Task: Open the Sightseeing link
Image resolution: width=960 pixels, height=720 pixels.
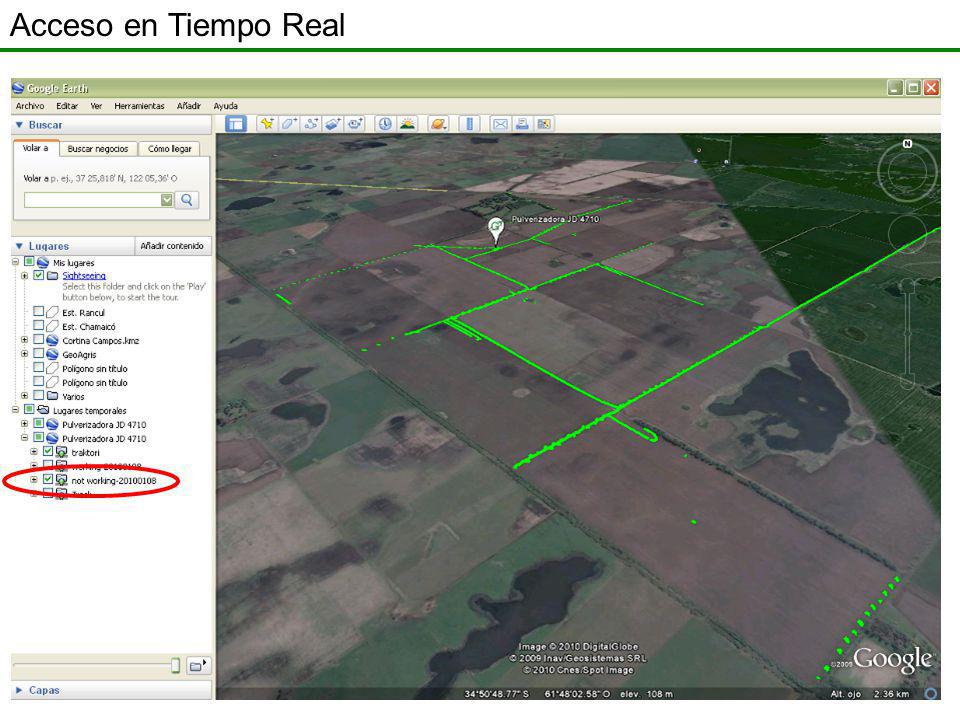Action: coord(84,276)
